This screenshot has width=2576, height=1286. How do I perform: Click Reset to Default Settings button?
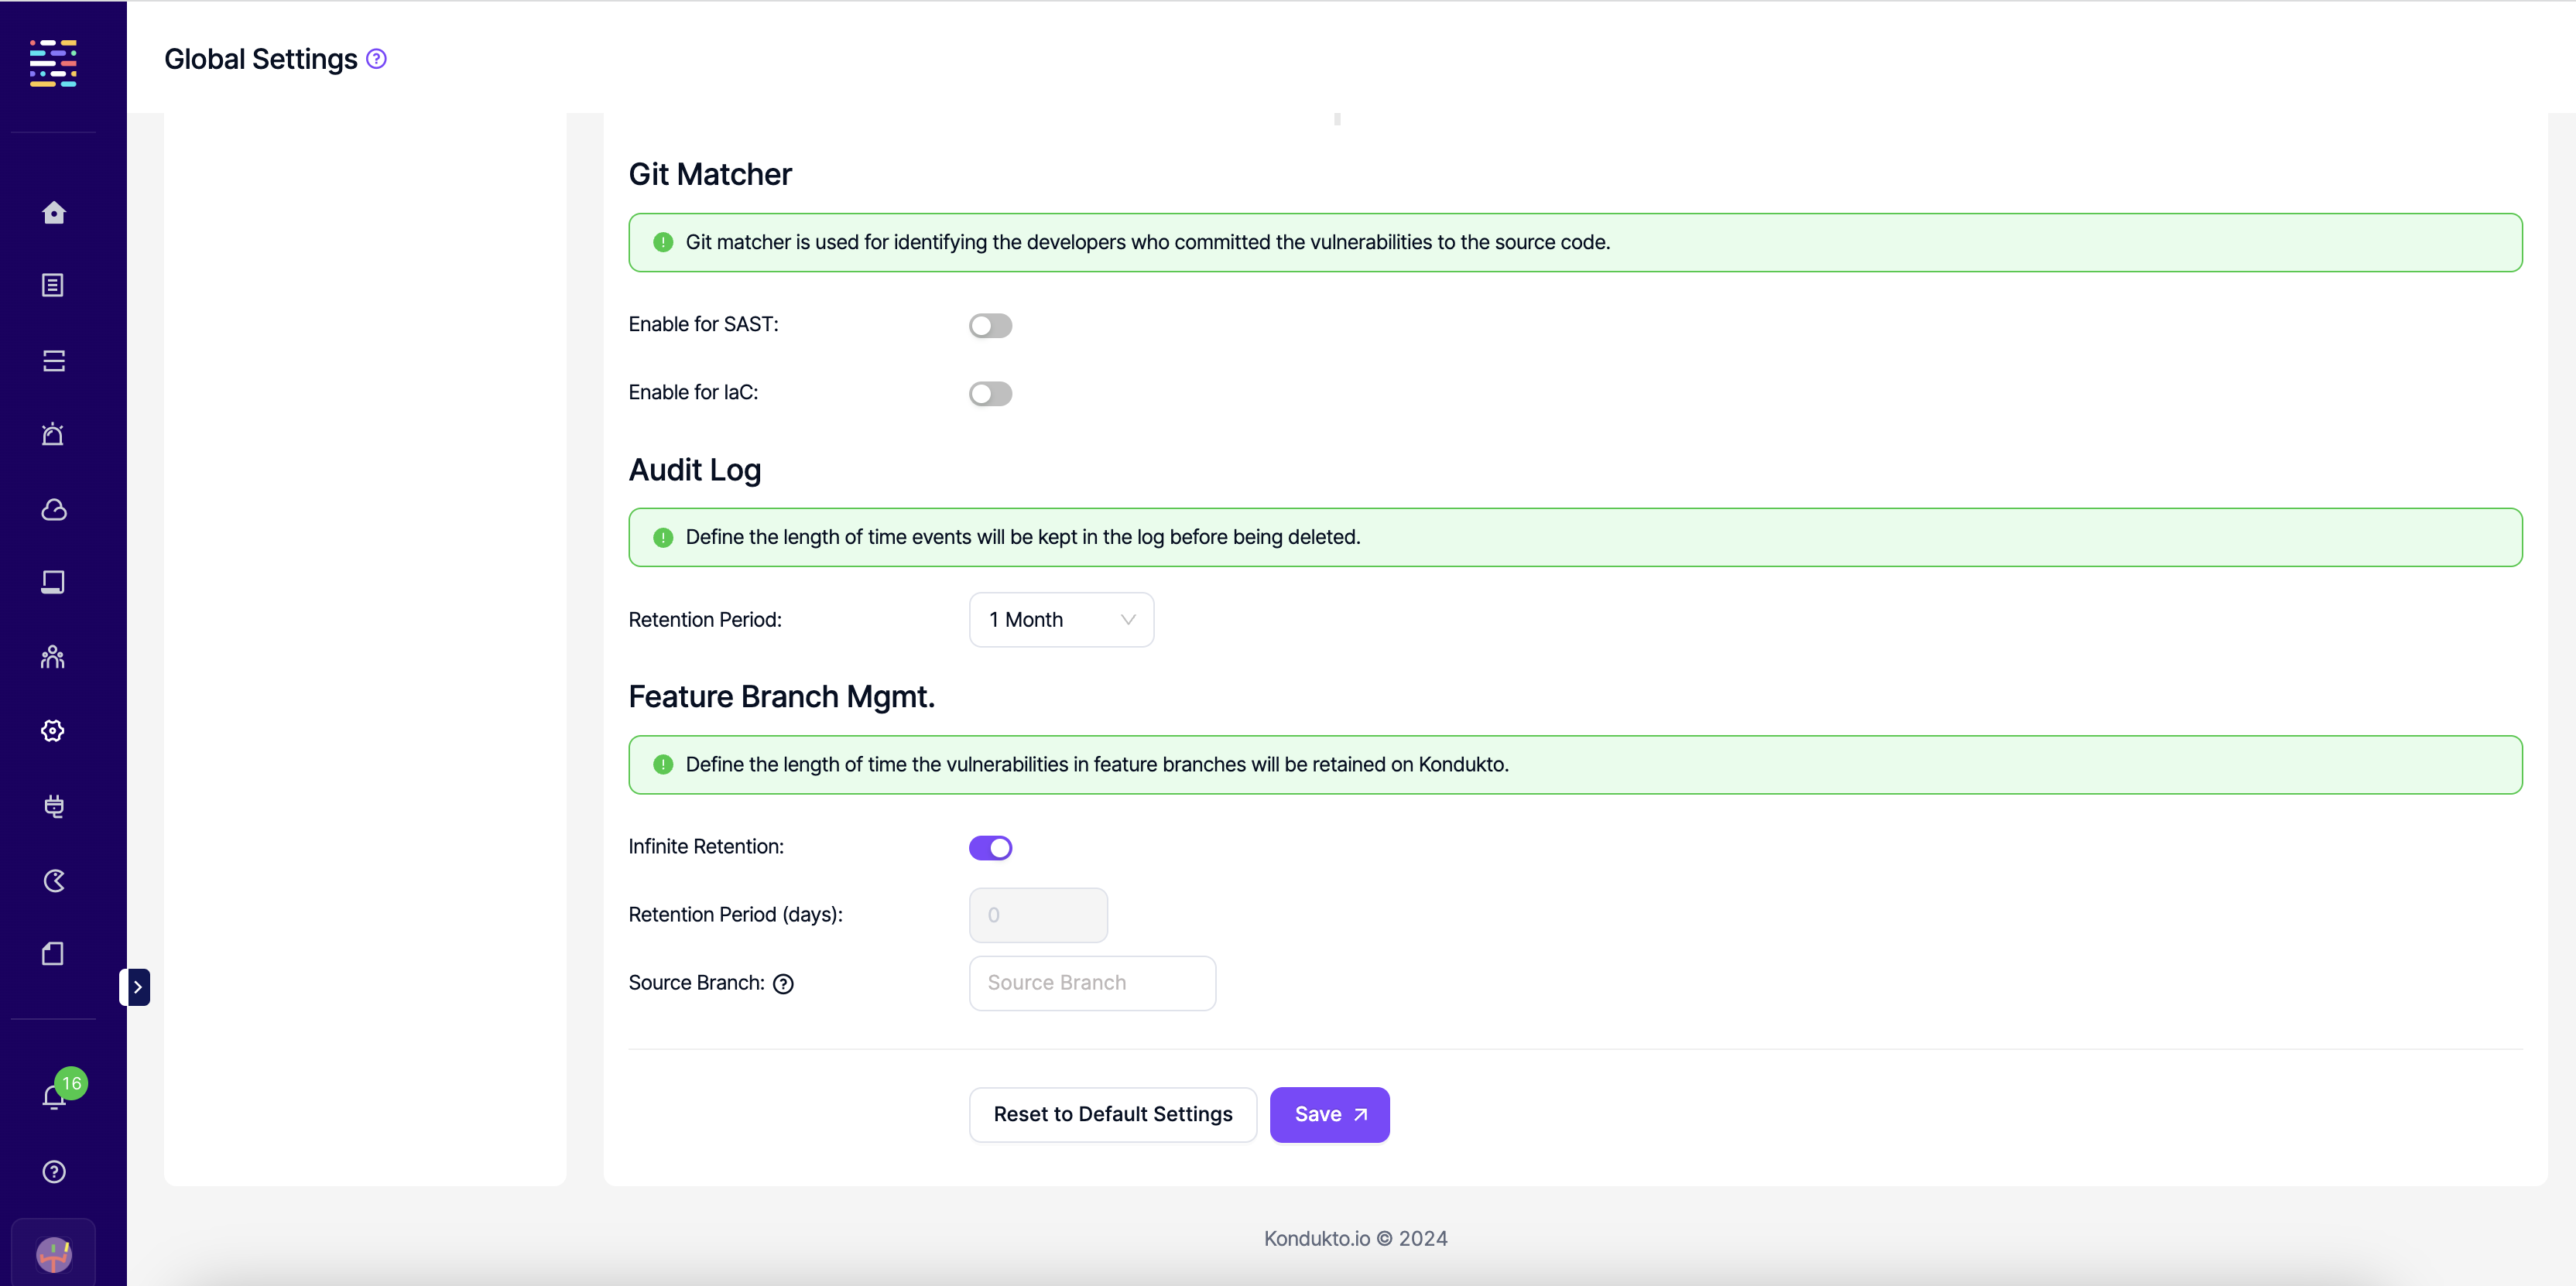1112,1114
